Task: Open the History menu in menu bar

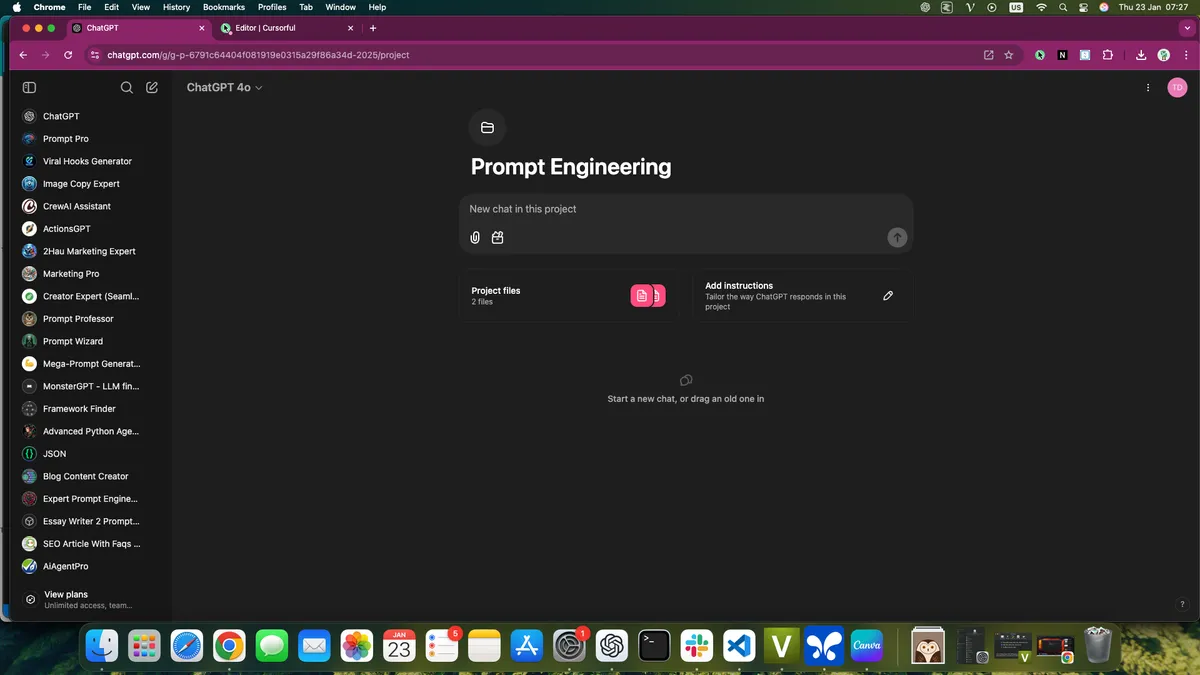Action: click(x=176, y=7)
